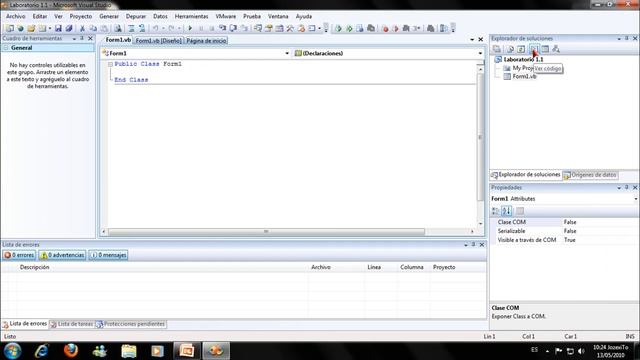
Task: Open window position menu of Explorador de soluciones
Action: (619, 39)
